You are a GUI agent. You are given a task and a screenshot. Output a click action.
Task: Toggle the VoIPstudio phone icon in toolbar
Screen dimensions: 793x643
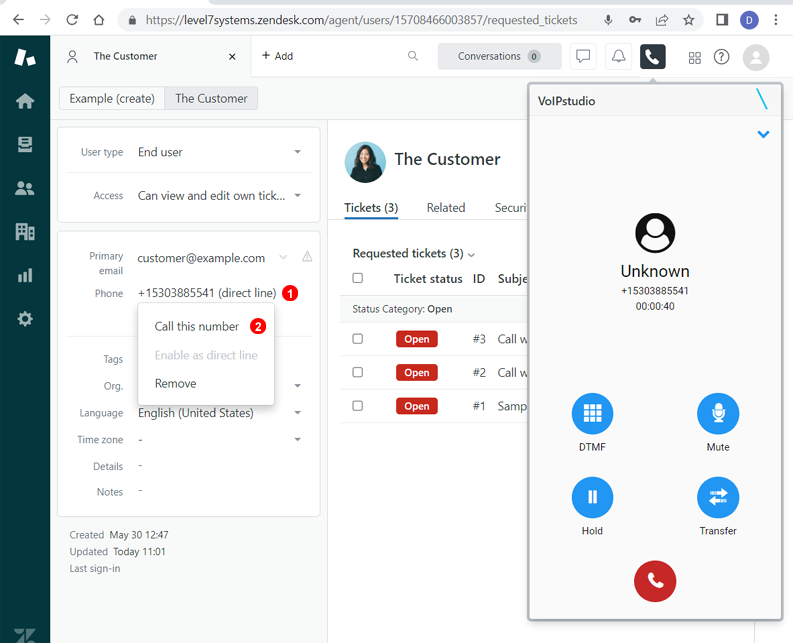click(x=652, y=56)
